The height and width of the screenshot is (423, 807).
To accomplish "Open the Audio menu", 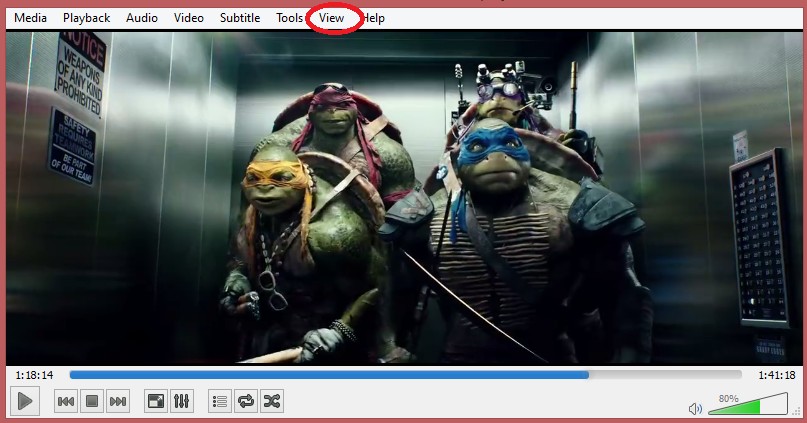I will pyautogui.click(x=142, y=18).
